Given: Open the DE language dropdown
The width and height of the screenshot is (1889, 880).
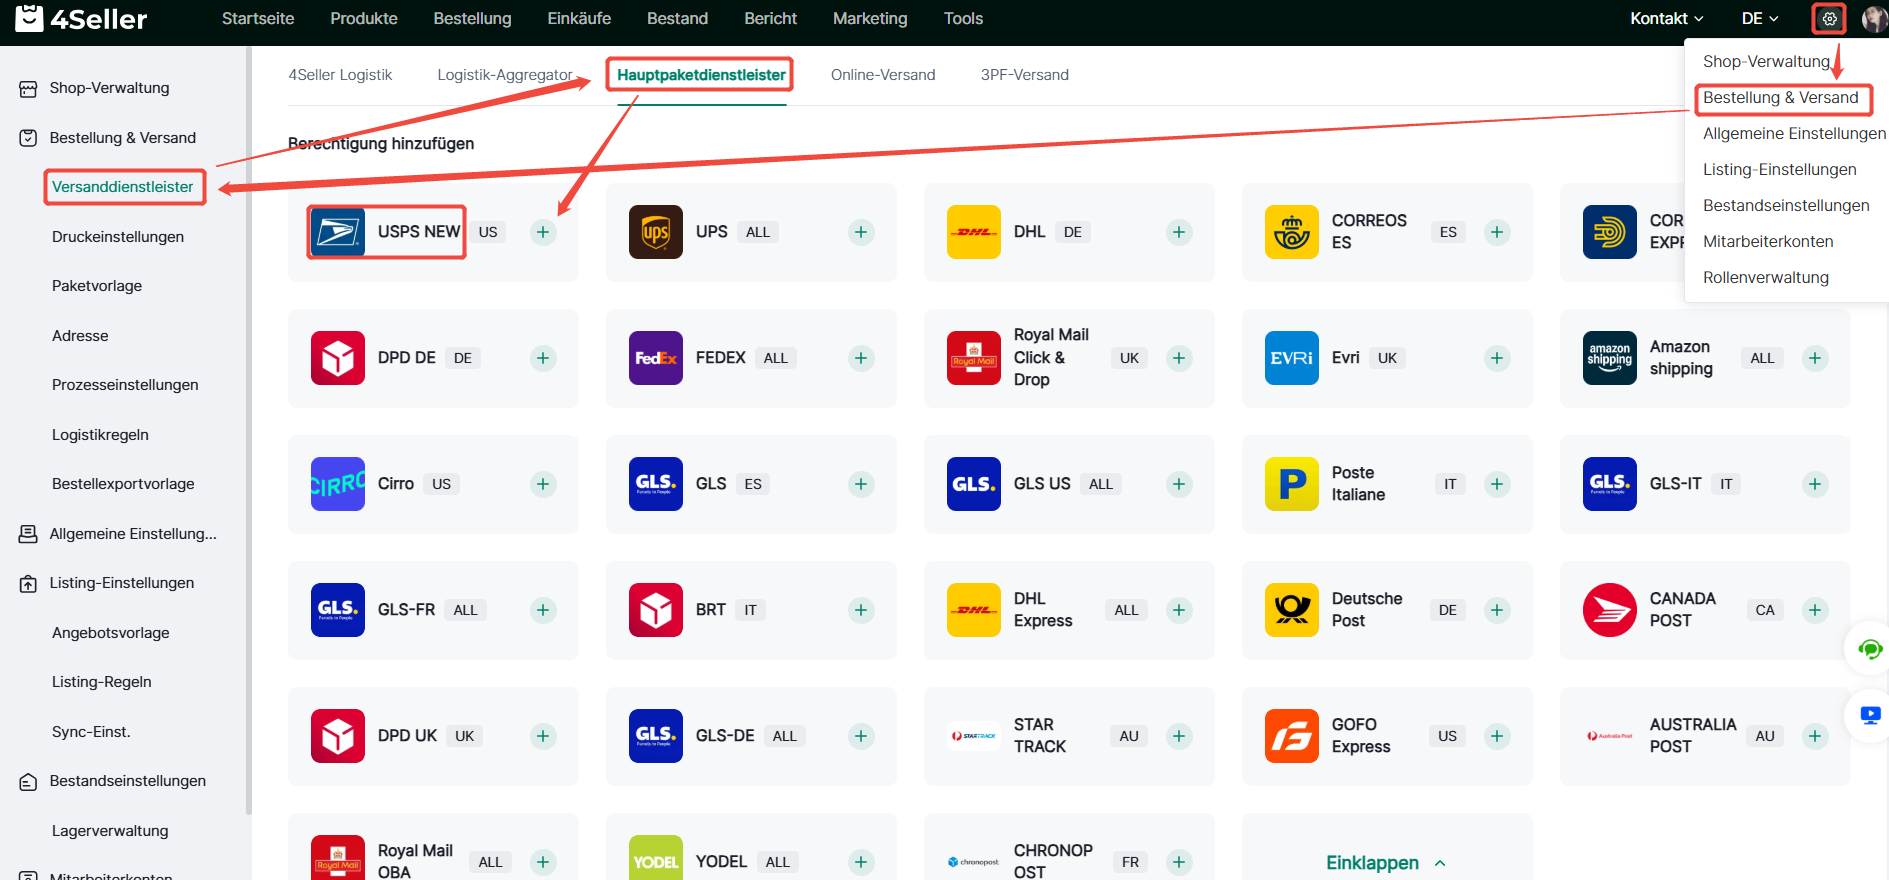Looking at the screenshot, I should pos(1760,19).
